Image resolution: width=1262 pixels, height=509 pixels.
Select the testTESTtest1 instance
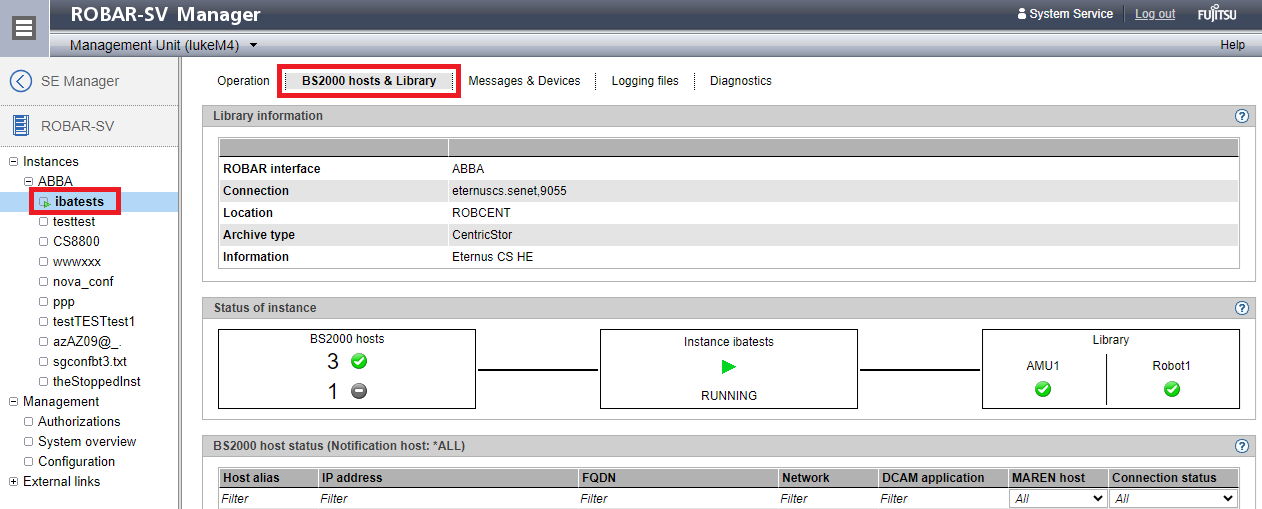tap(94, 322)
